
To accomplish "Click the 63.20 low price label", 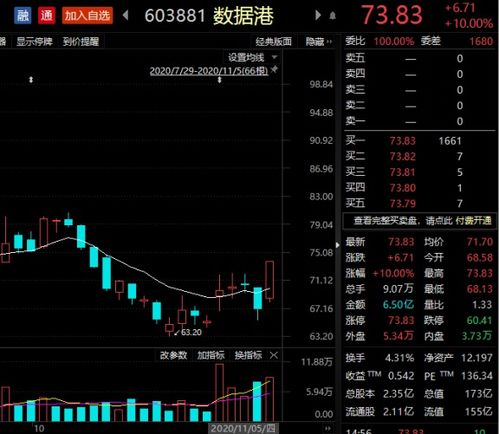I will click(191, 332).
